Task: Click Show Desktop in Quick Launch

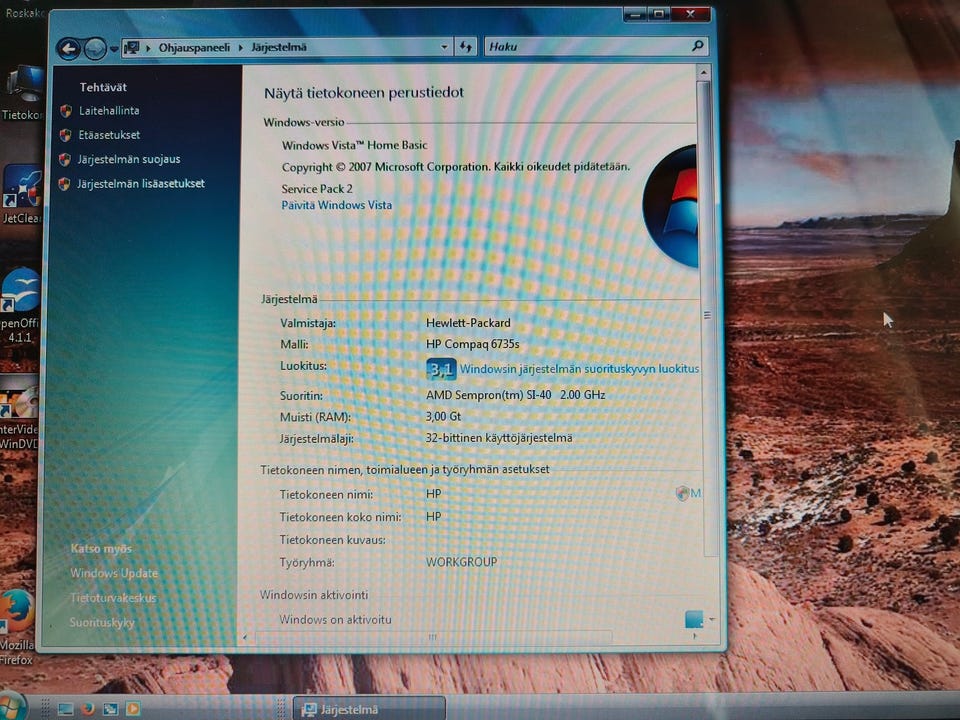Action: [x=66, y=709]
